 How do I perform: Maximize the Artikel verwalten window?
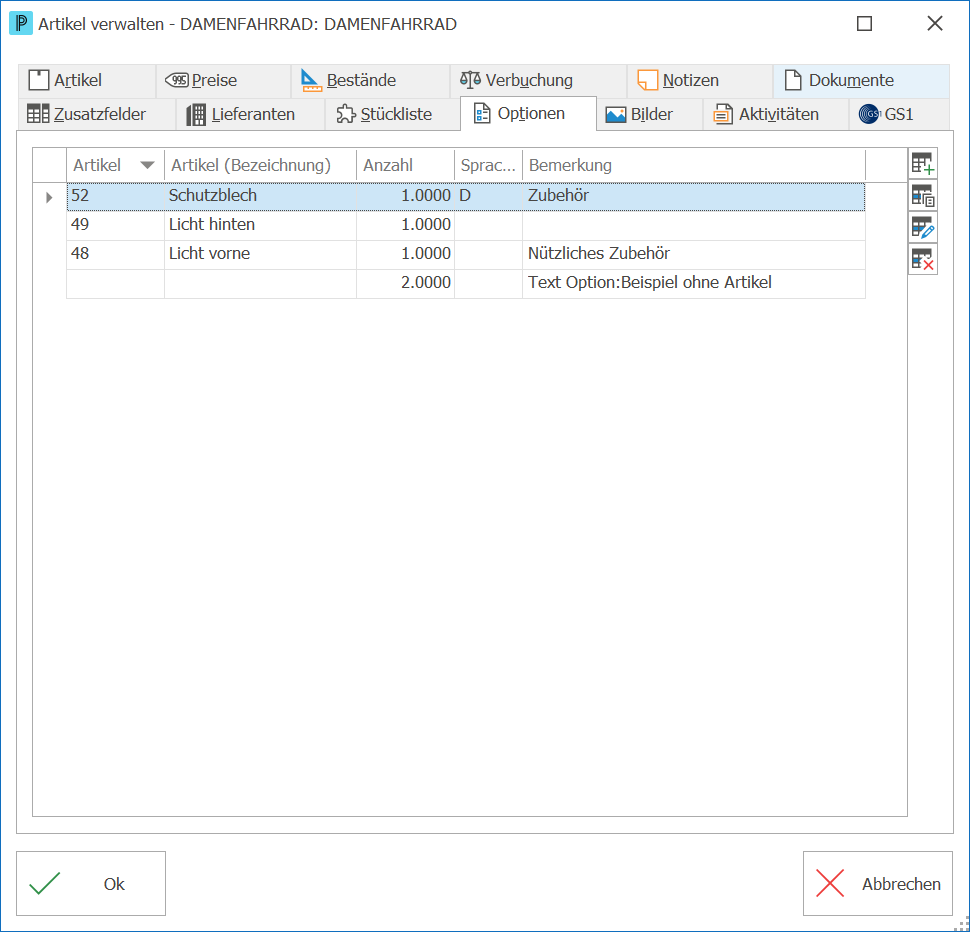tap(864, 24)
